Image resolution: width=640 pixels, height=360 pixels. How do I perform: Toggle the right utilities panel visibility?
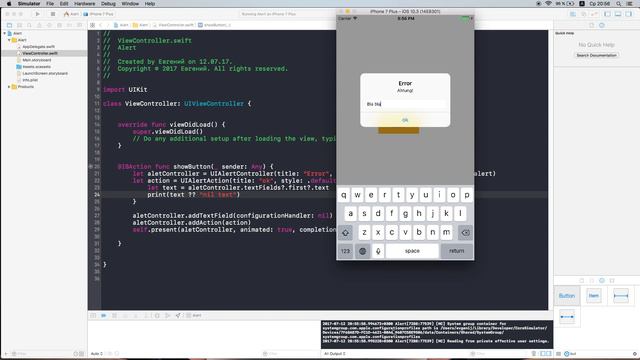point(629,14)
